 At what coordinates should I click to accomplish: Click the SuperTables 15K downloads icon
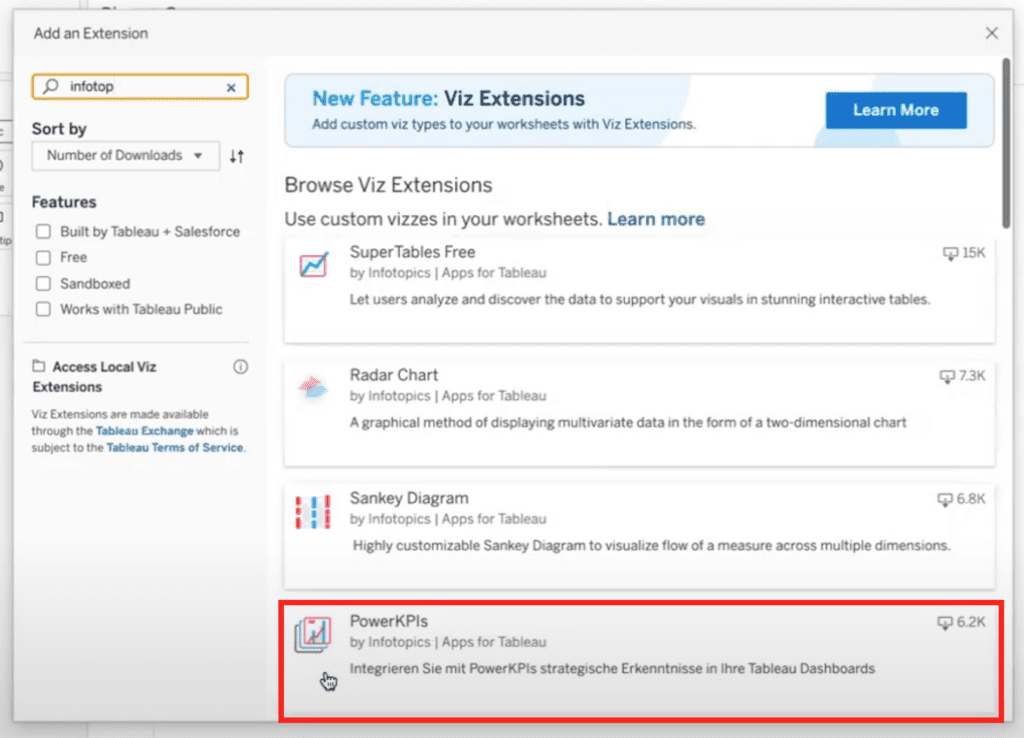tap(950, 253)
